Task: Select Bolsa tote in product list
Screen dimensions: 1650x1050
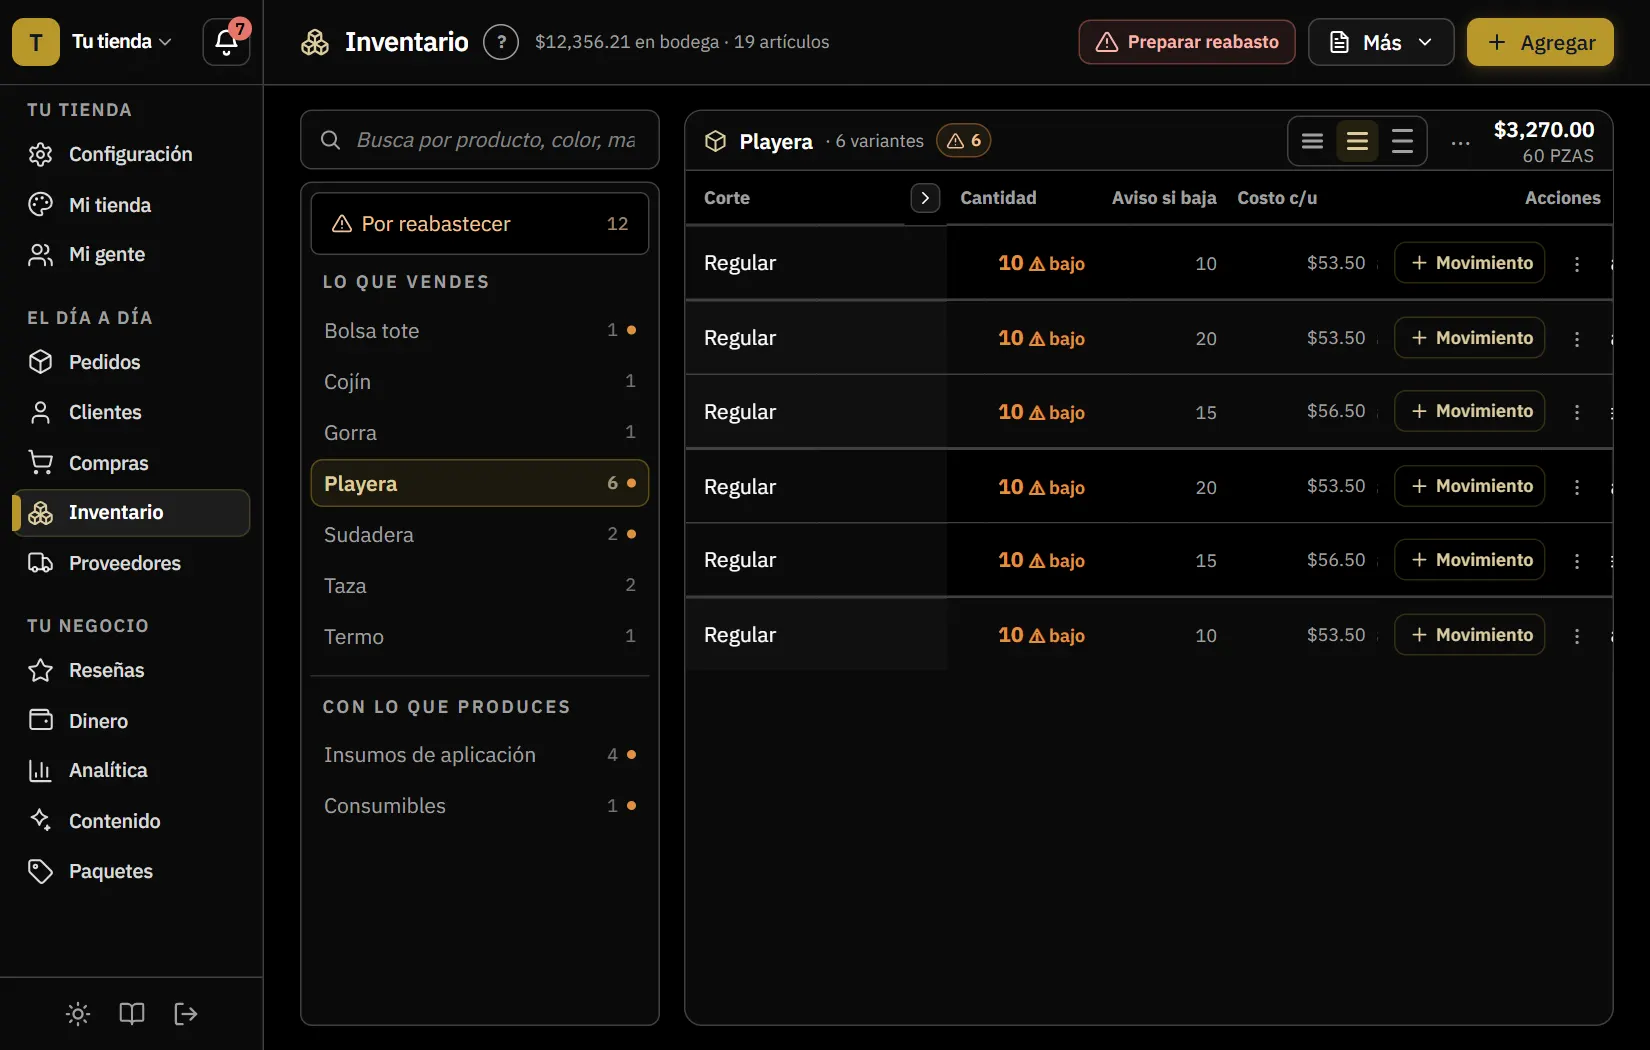Action: coord(480,331)
